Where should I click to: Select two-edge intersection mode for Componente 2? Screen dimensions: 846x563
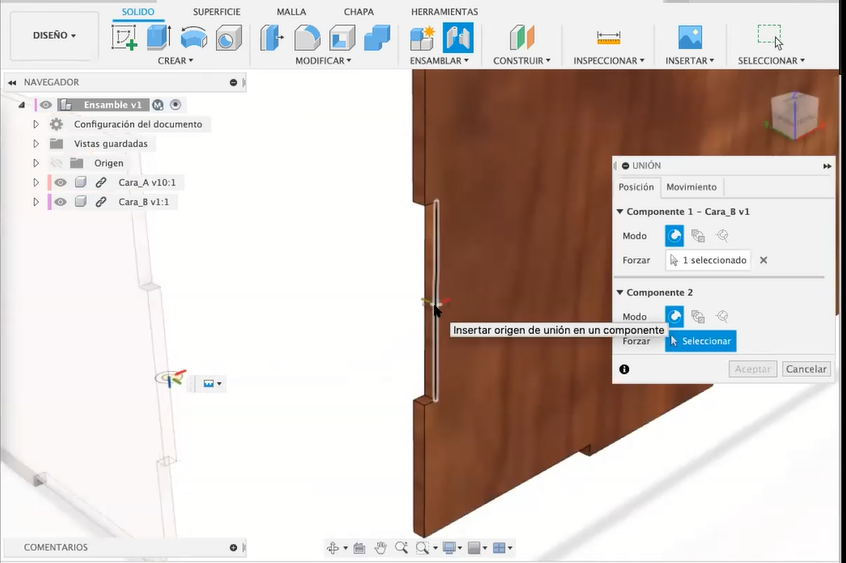(x=722, y=316)
